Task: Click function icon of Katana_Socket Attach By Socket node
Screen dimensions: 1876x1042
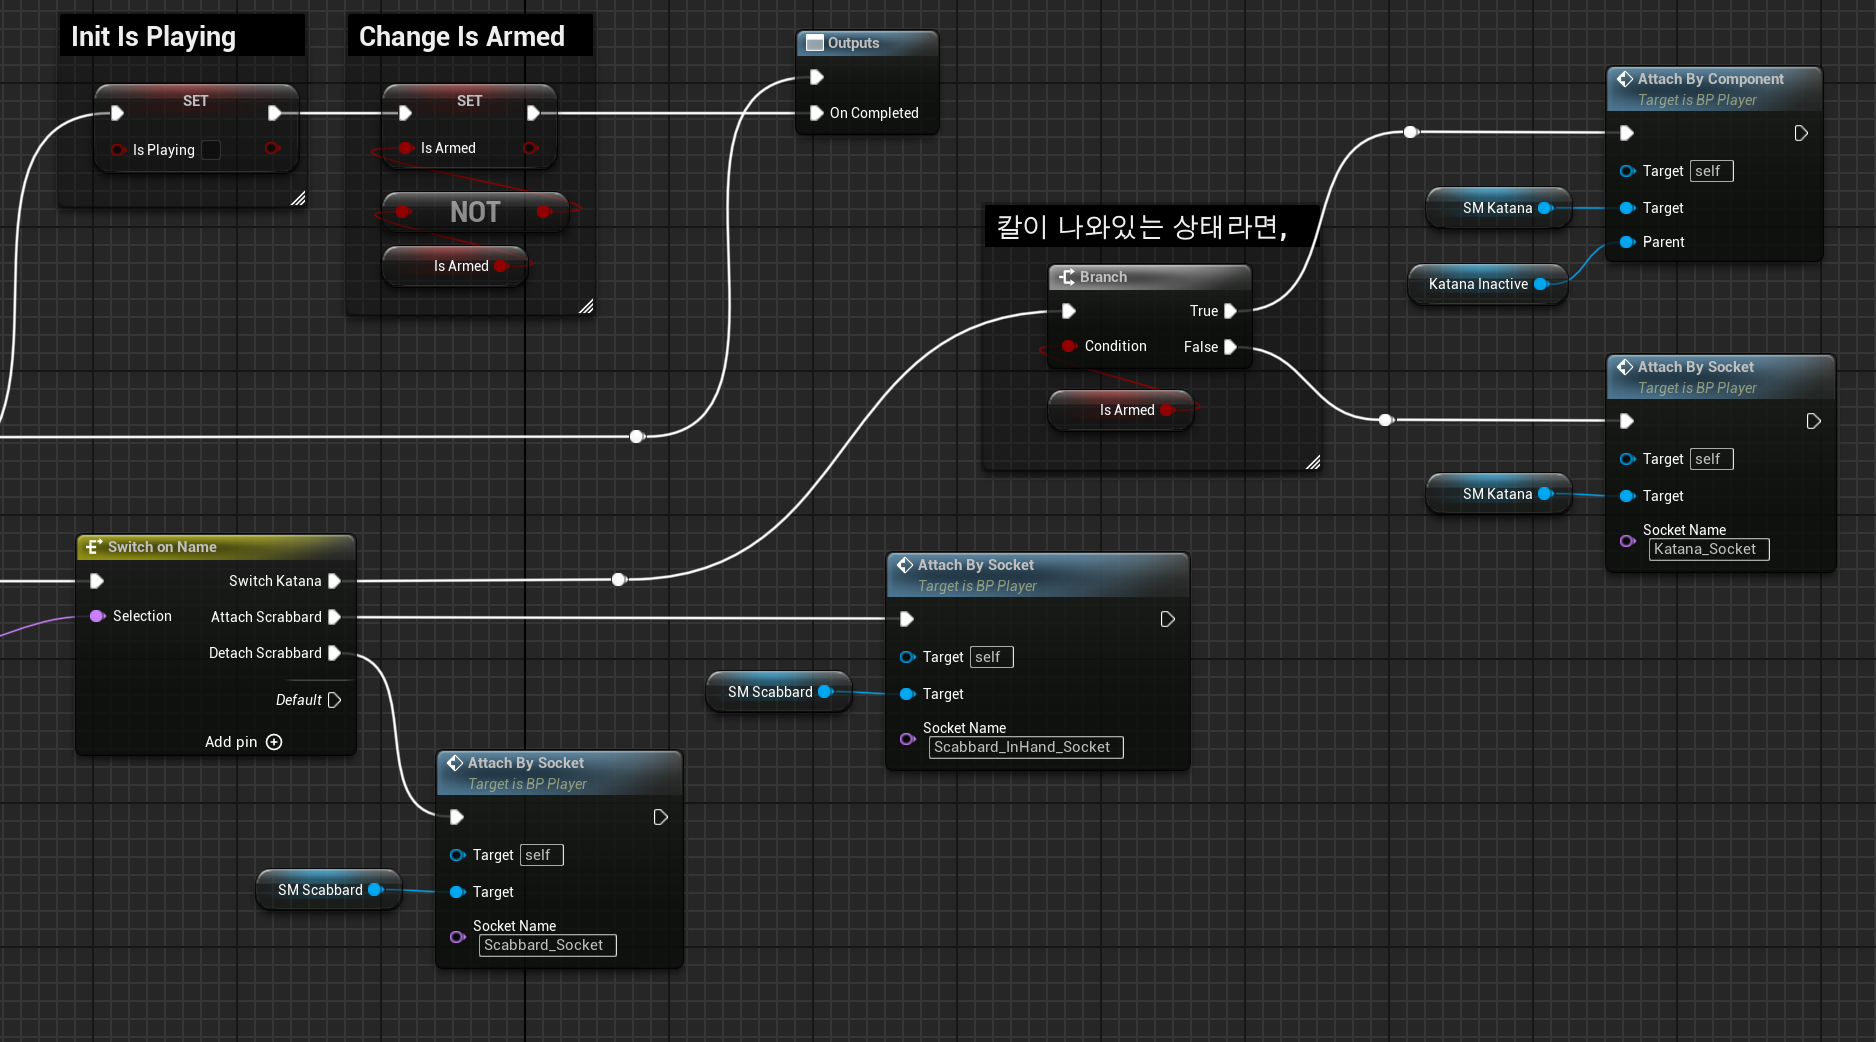Action: pyautogui.click(x=1625, y=367)
